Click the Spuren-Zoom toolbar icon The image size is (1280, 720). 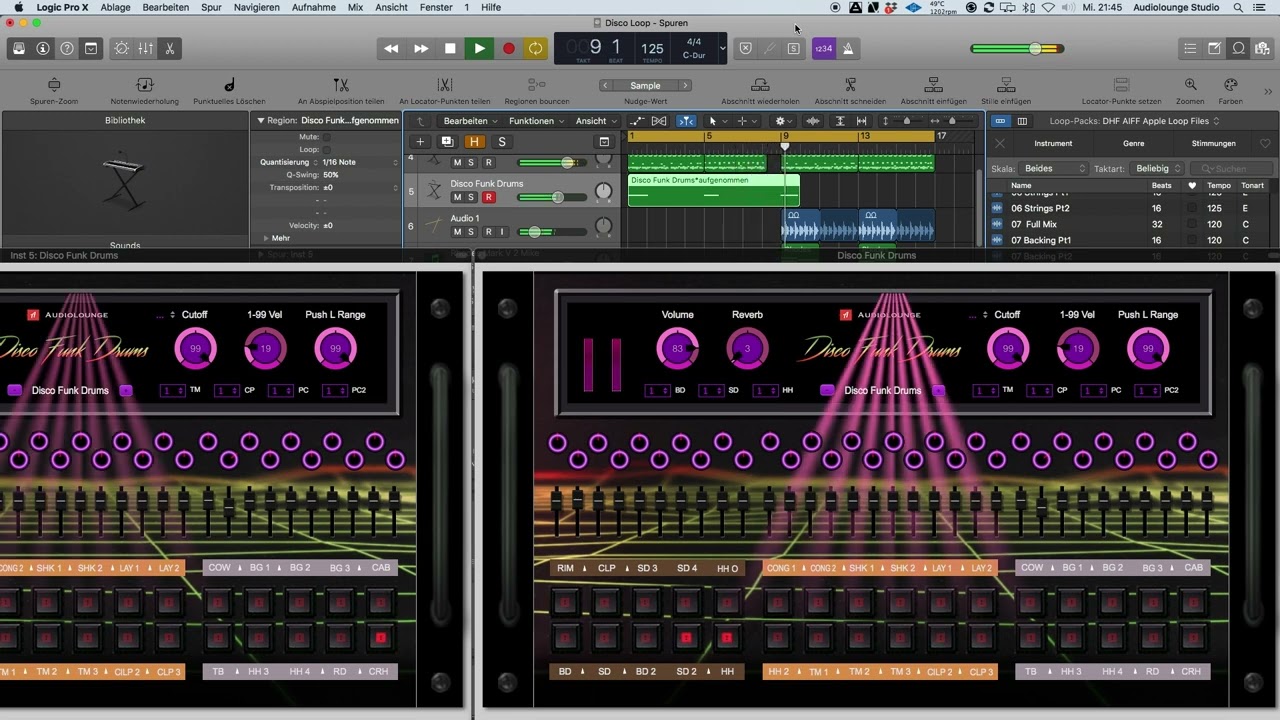54,86
